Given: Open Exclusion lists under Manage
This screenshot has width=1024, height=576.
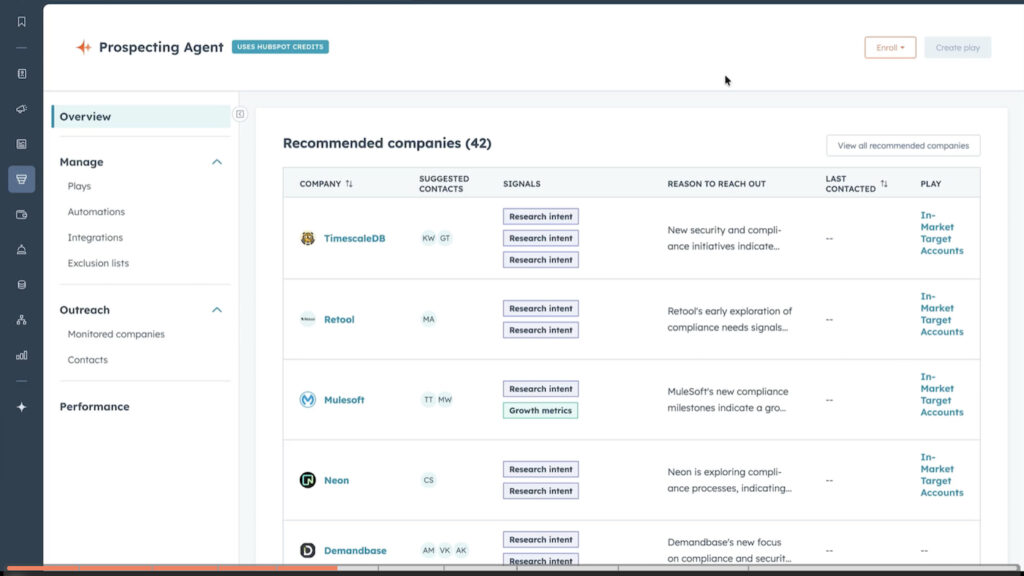Looking at the screenshot, I should tap(99, 263).
